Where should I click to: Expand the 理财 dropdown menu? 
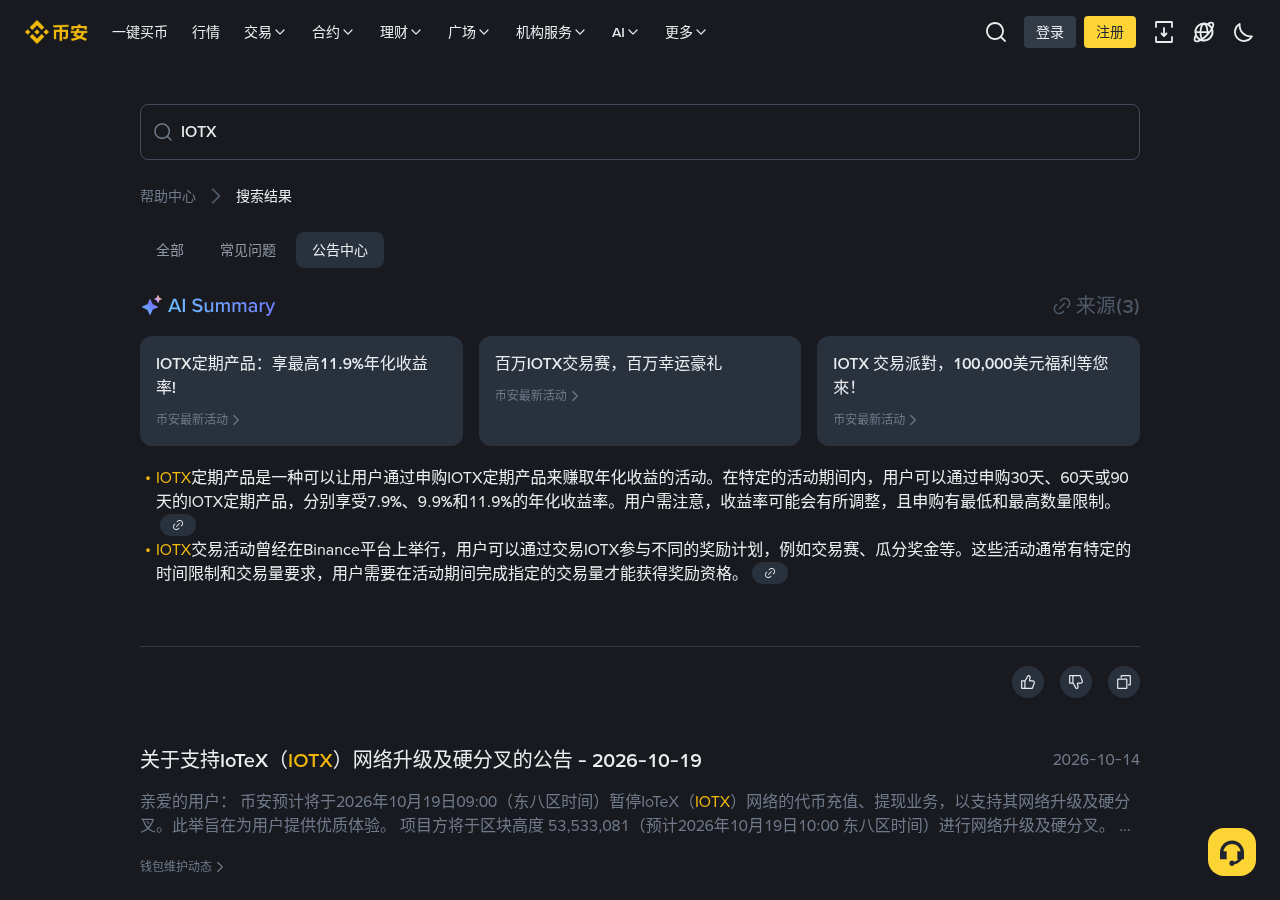401,32
